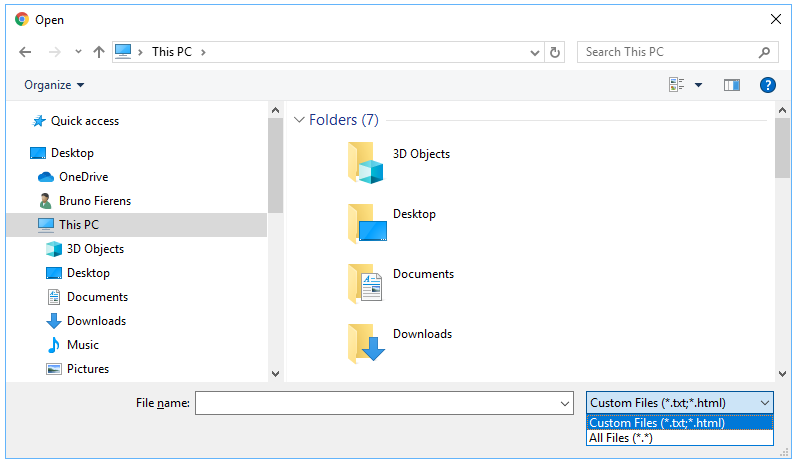
Task: Toggle the preview pane
Action: (732, 85)
